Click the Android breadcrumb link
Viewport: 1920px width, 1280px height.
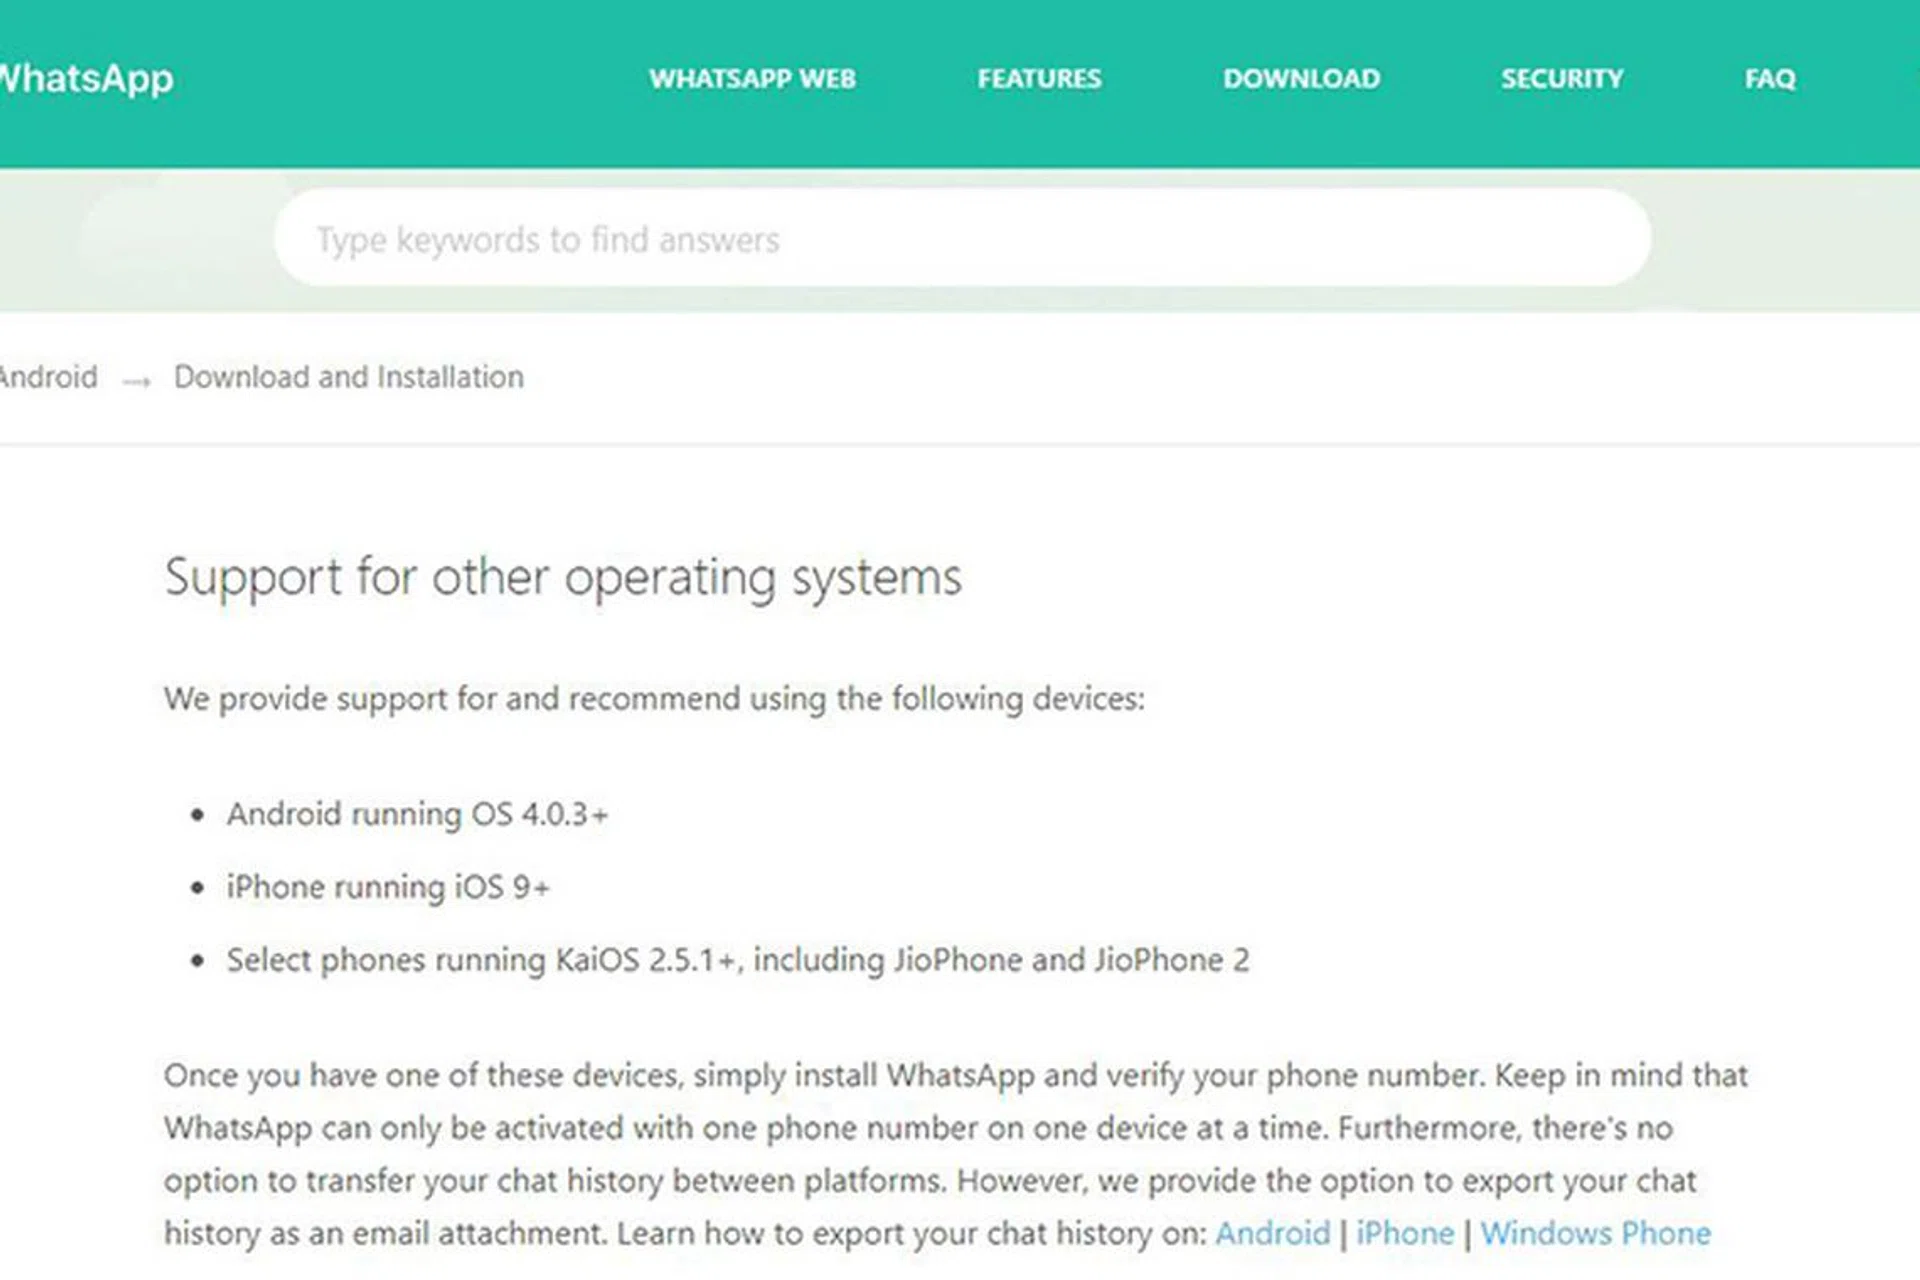coord(49,377)
